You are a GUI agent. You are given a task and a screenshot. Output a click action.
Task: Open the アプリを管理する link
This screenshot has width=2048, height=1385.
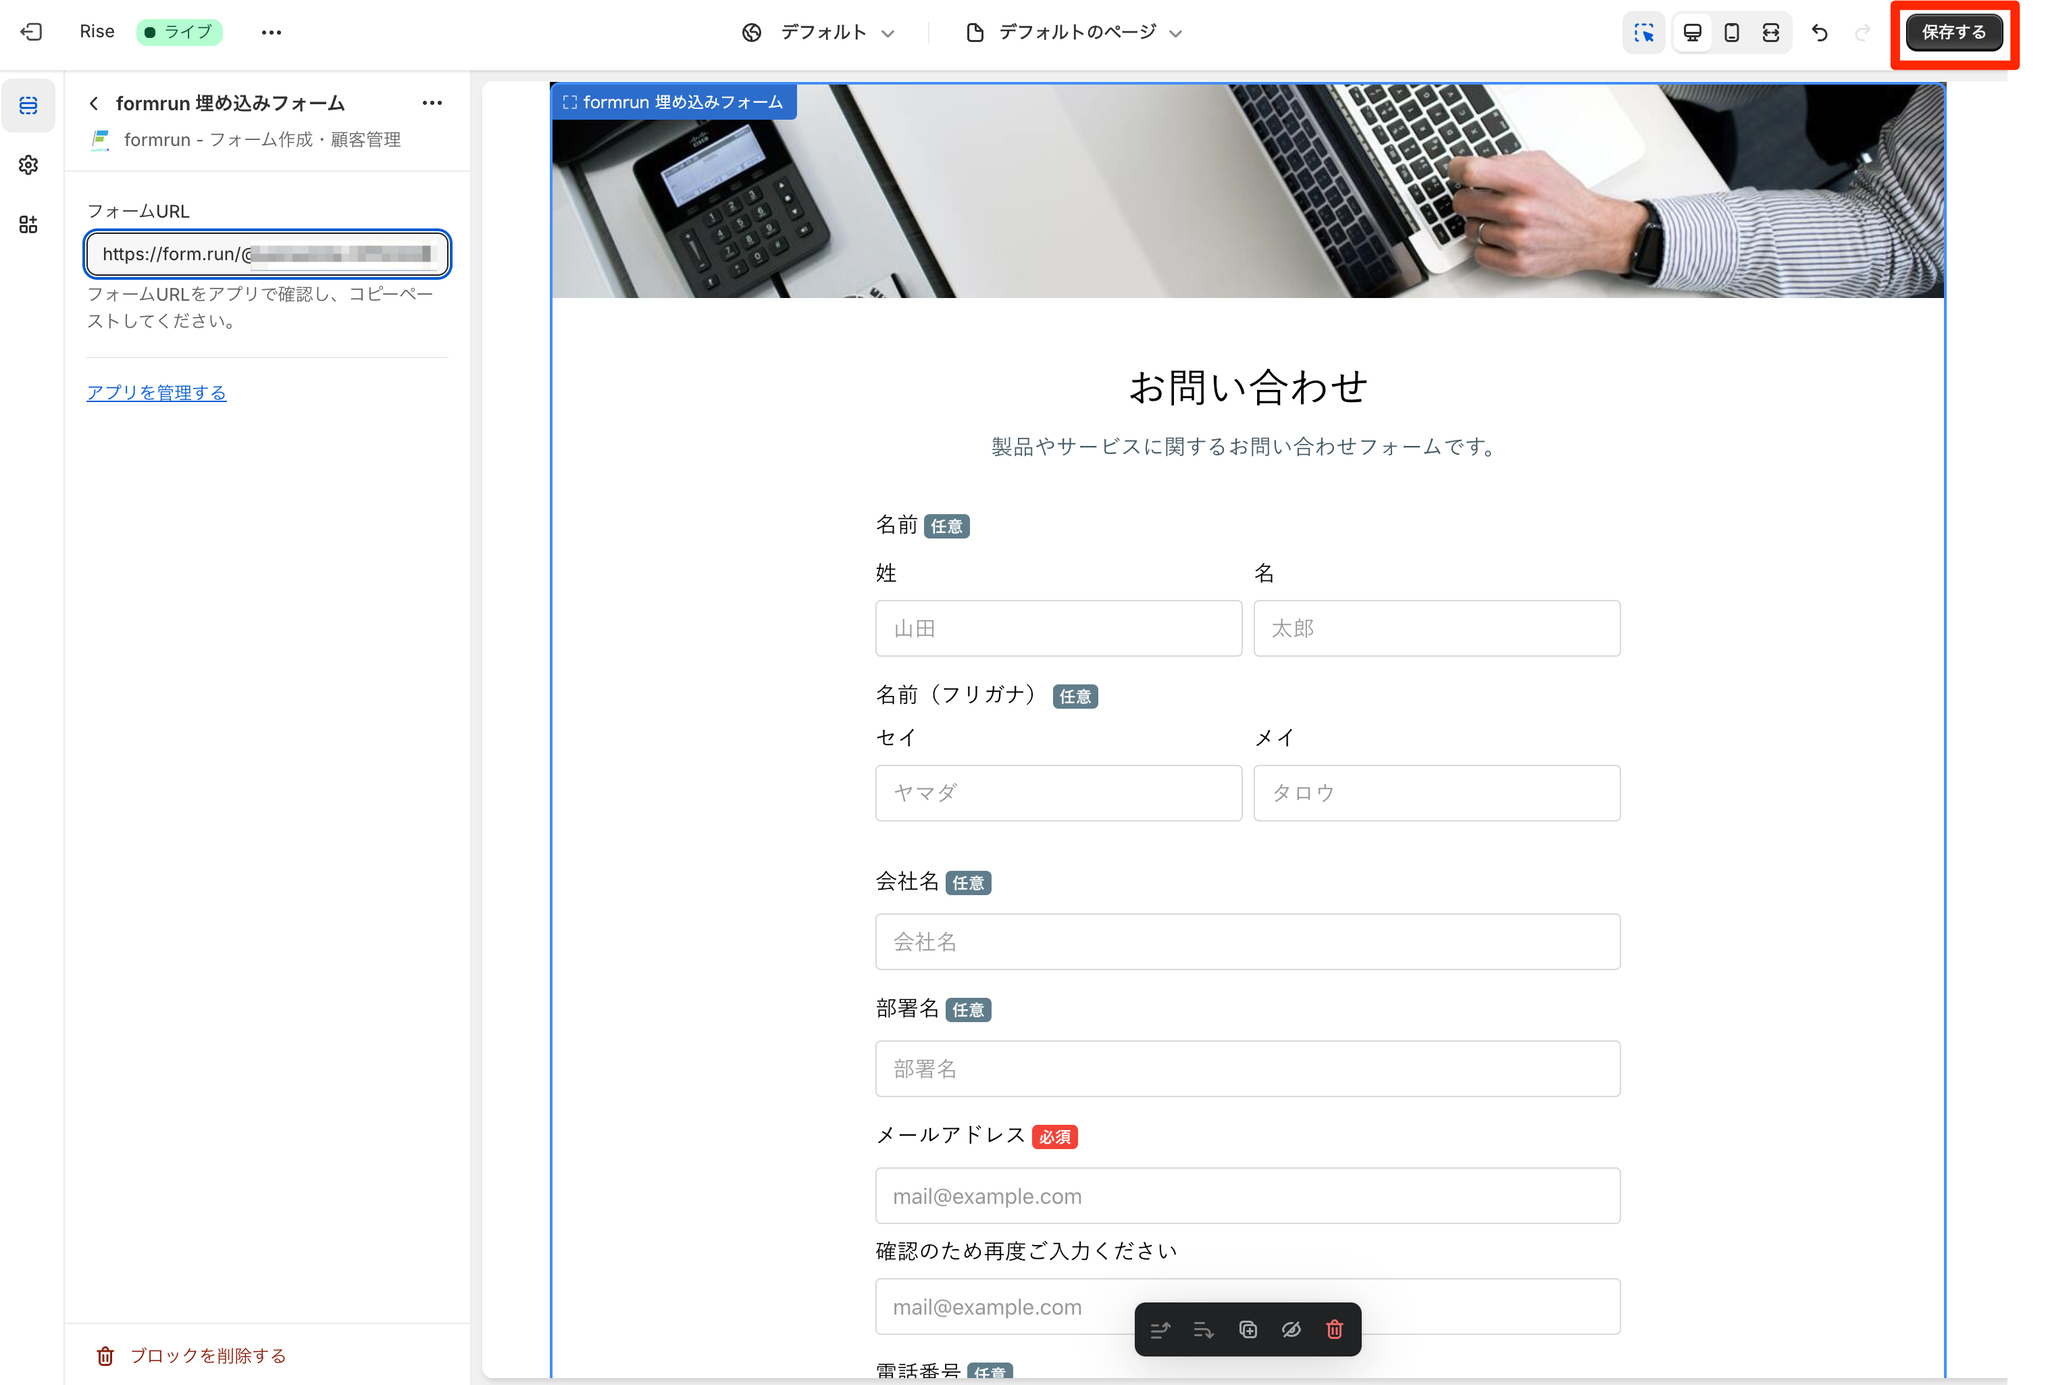coord(157,393)
